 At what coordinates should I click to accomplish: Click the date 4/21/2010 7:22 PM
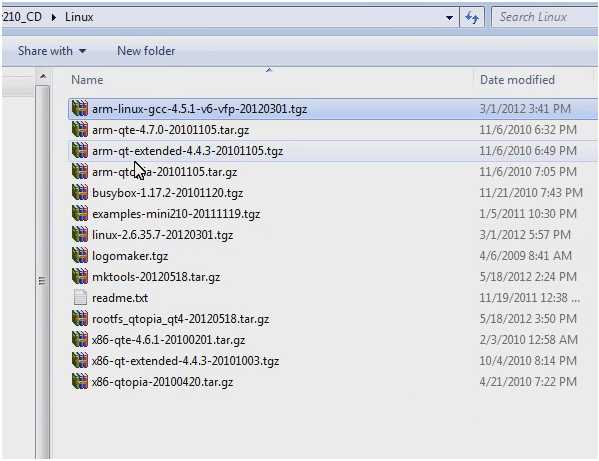pyautogui.click(x=528, y=382)
